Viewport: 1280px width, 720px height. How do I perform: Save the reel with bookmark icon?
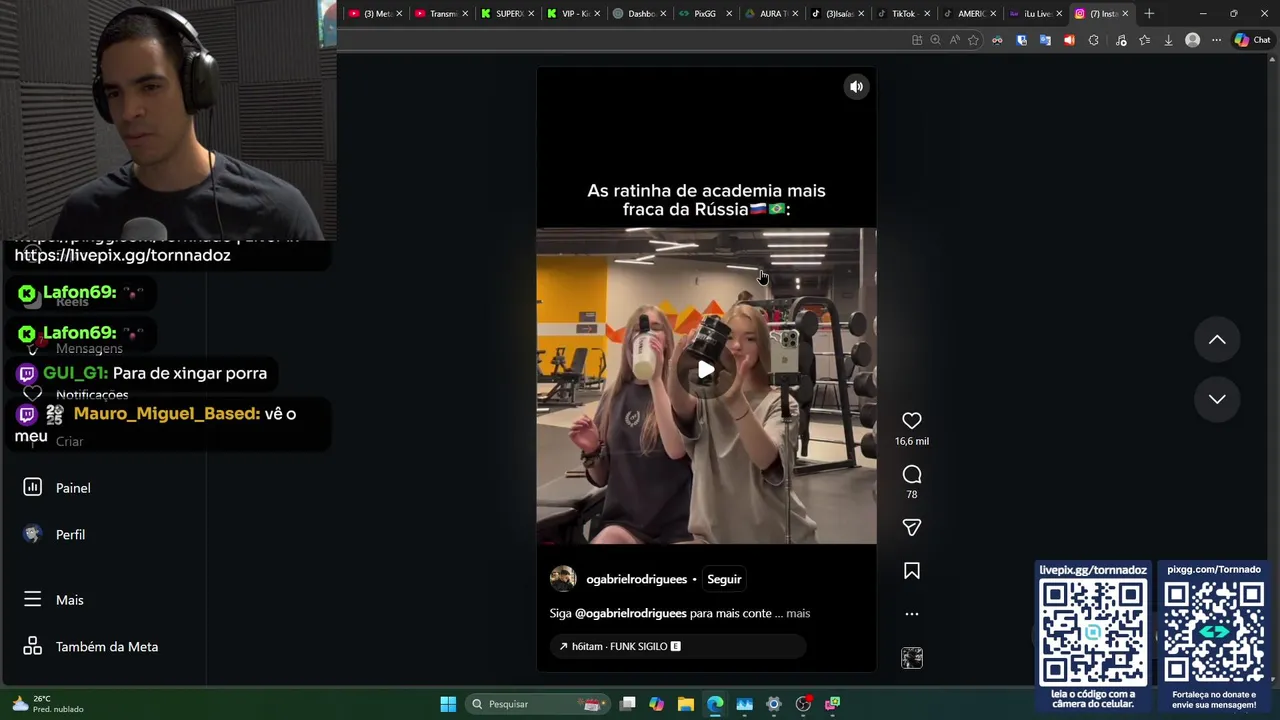[x=911, y=571]
